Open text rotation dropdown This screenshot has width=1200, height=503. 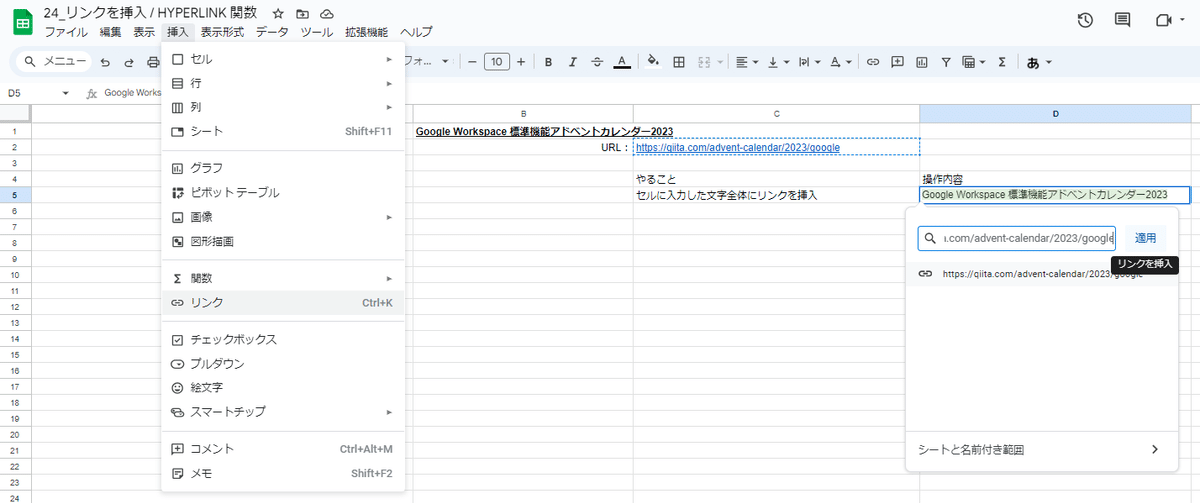point(841,62)
